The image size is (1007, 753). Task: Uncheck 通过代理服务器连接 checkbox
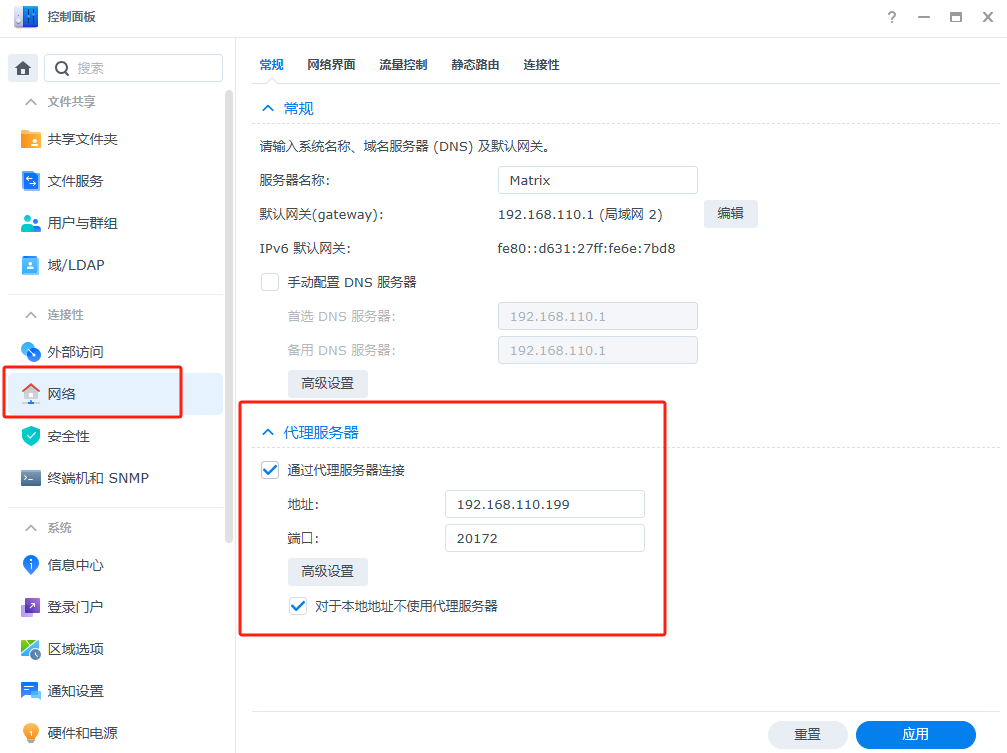pos(270,470)
